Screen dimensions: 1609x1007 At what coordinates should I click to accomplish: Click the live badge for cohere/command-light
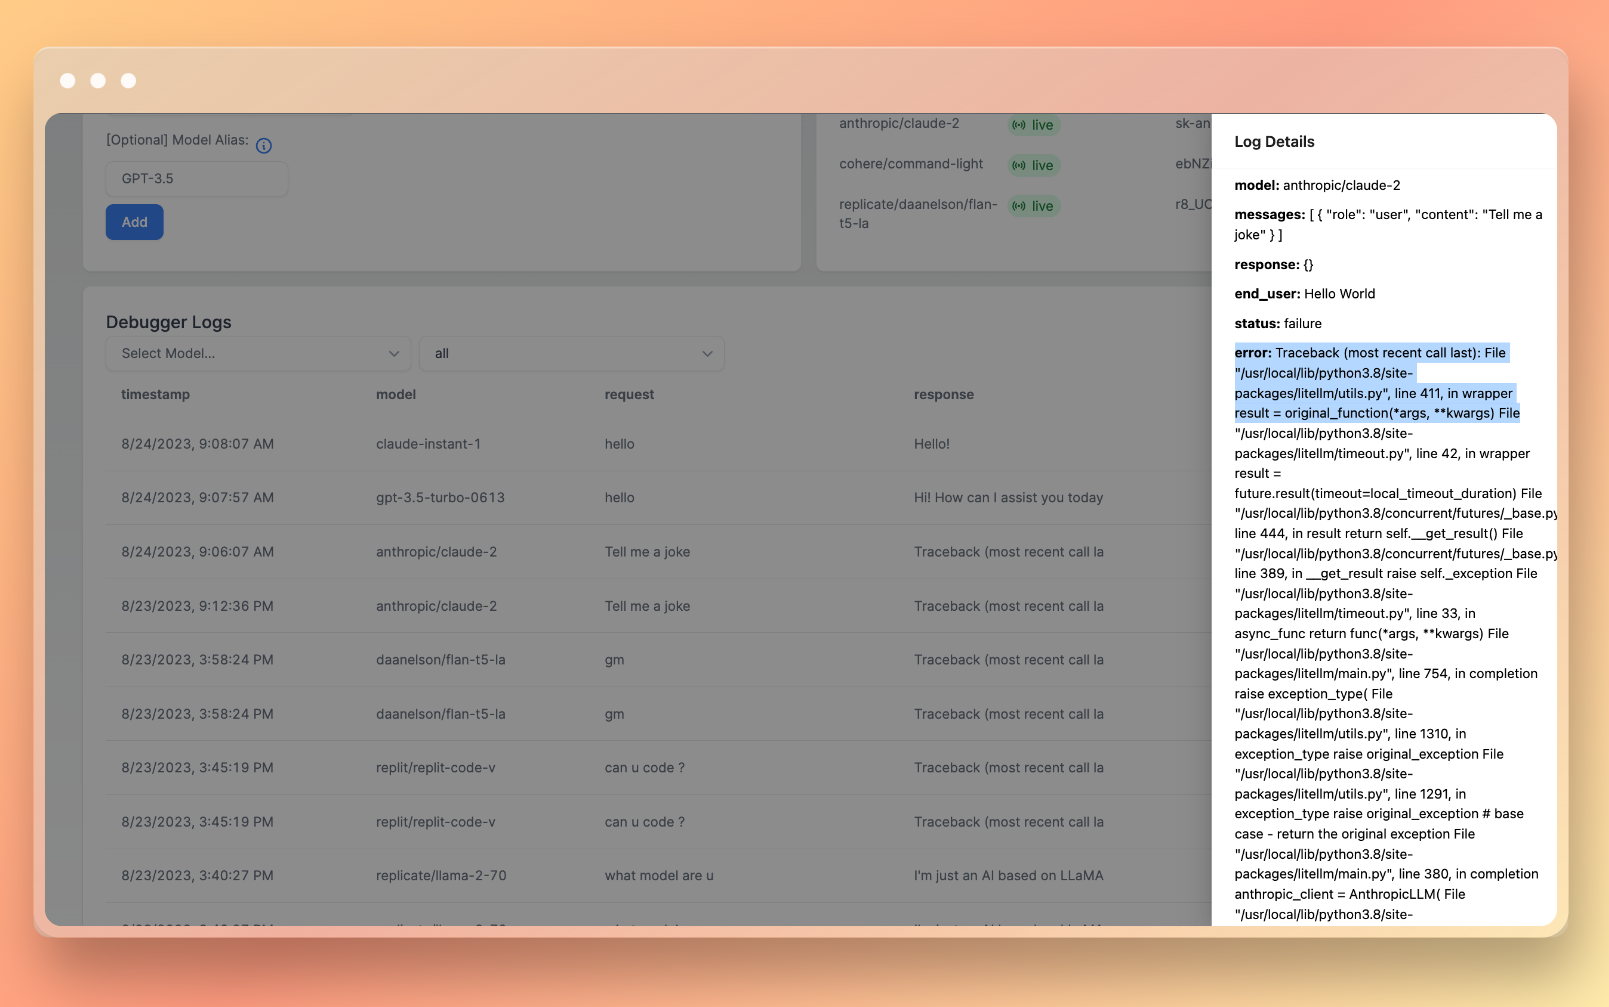(x=1034, y=165)
